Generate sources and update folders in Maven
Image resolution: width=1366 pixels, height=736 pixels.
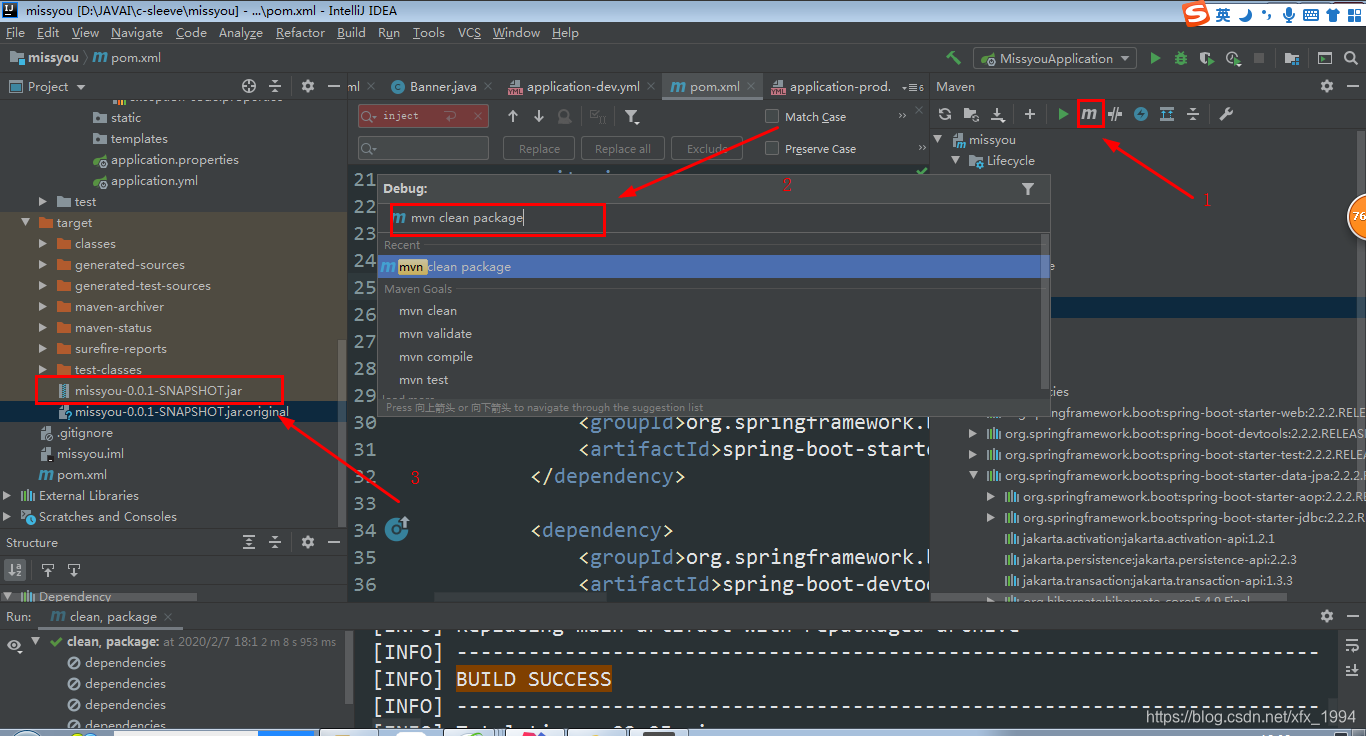point(971,114)
